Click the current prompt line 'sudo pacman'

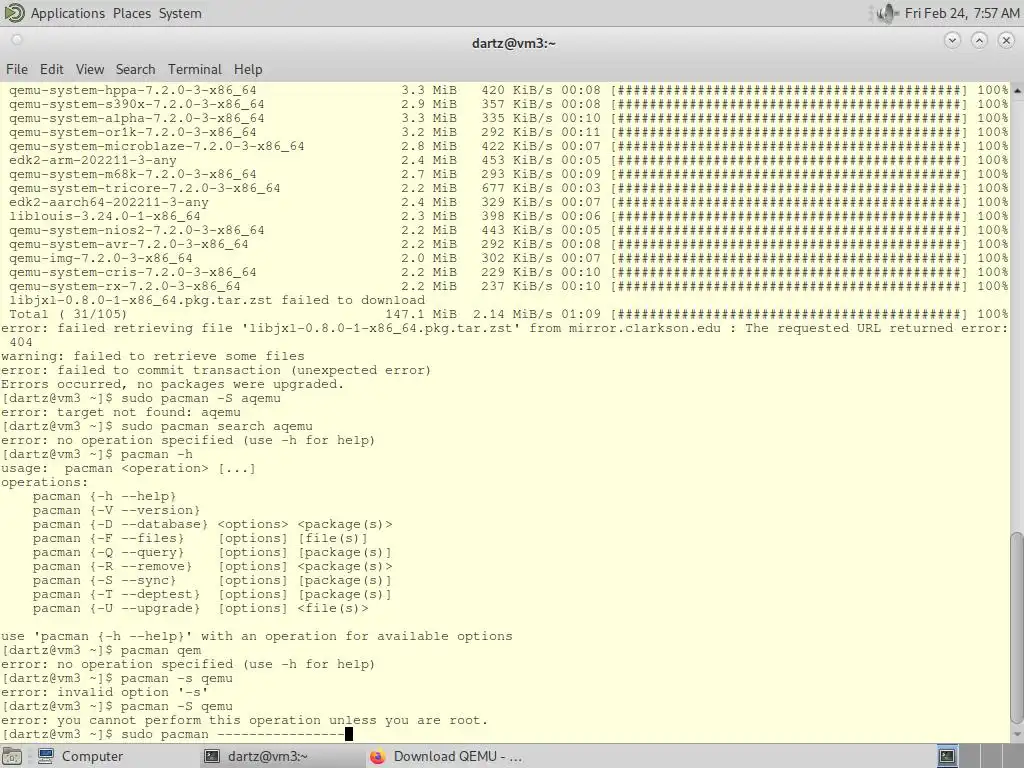176,734
